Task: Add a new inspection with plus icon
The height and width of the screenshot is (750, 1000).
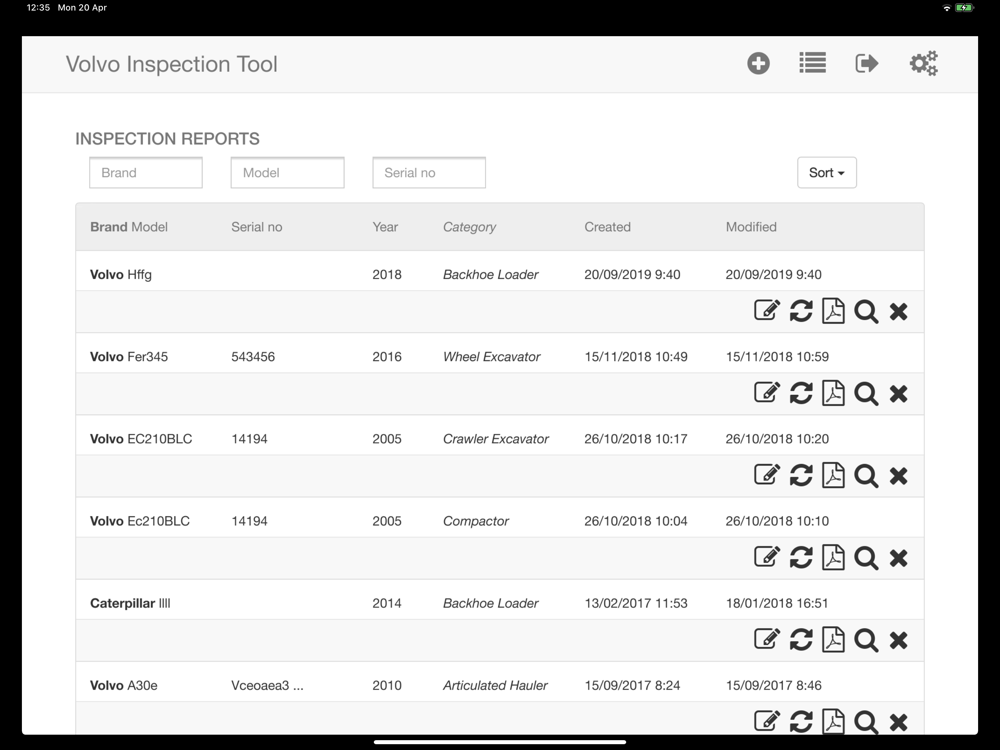Action: pos(758,63)
